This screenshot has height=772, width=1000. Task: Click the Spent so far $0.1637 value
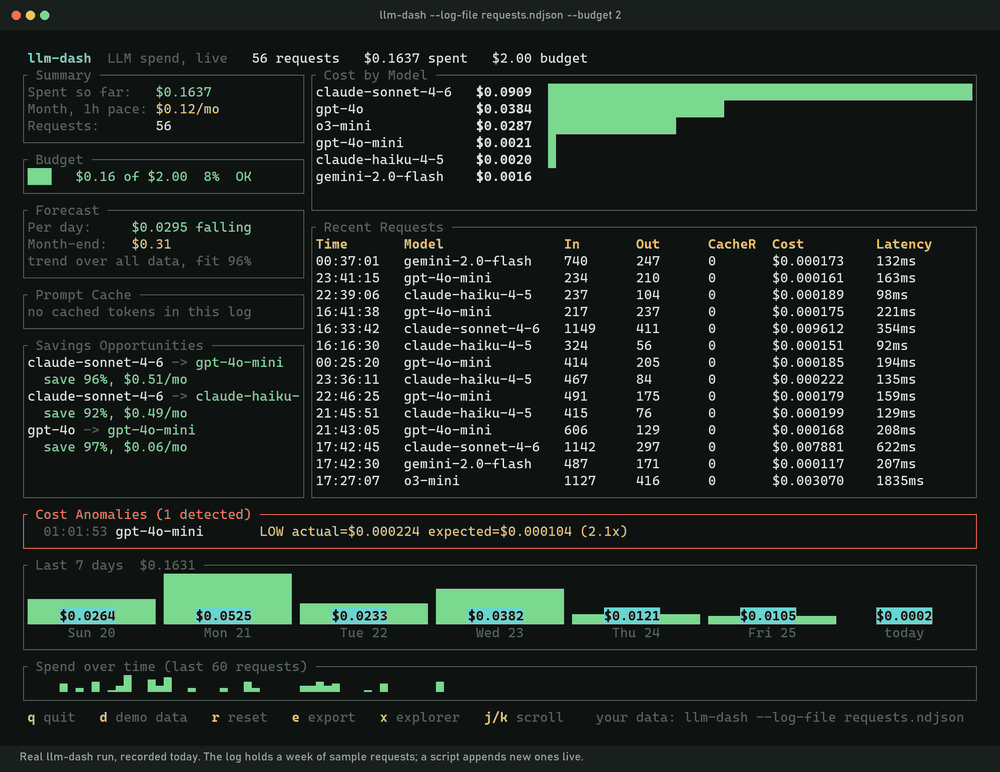184,92
